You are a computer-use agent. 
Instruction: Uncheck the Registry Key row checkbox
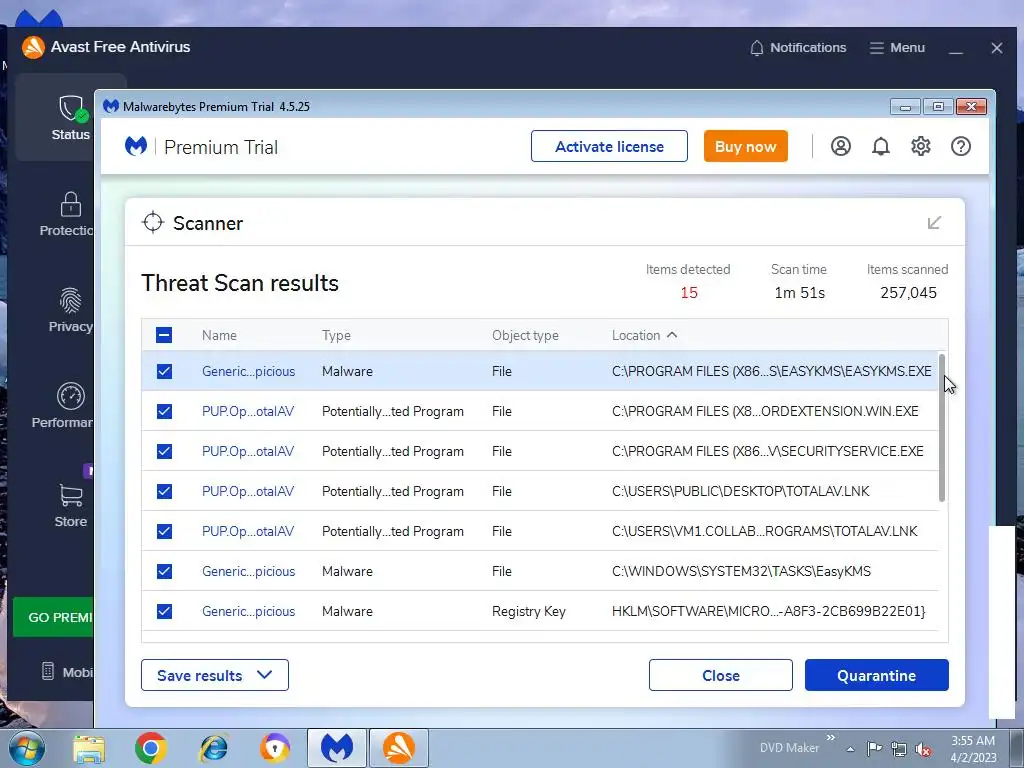(x=164, y=611)
